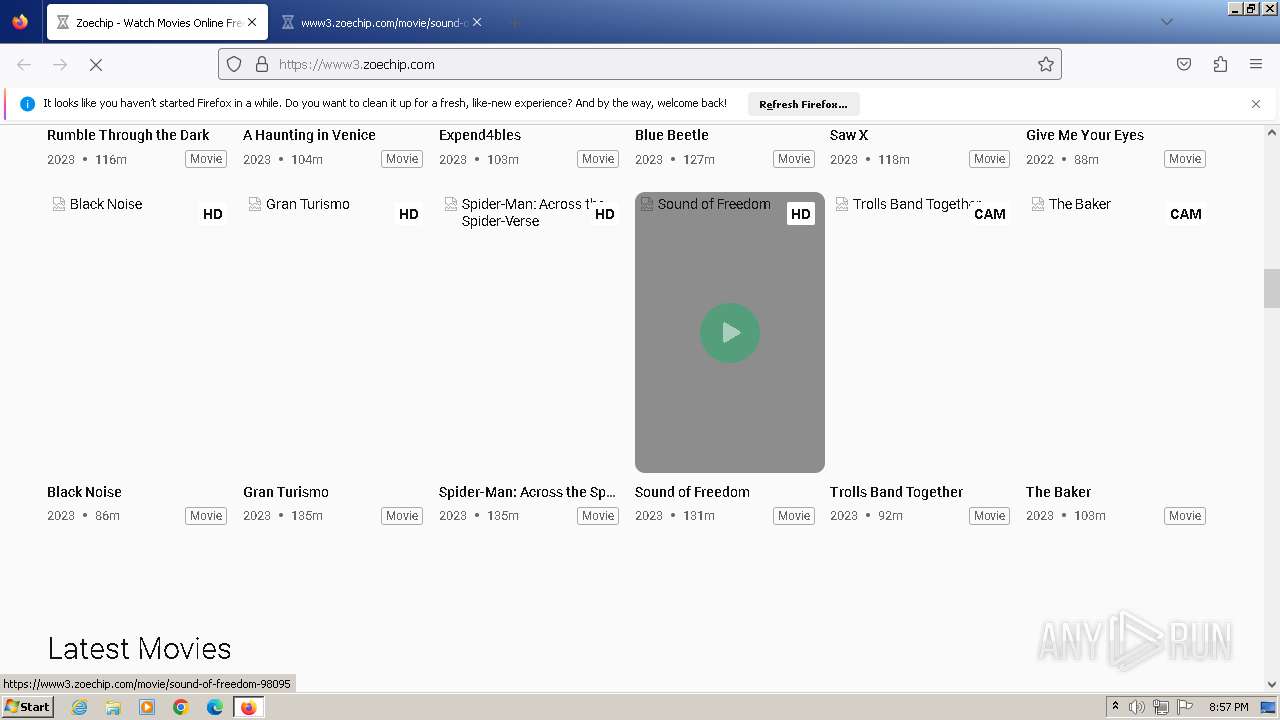The width and height of the screenshot is (1280, 720).
Task: Go back with the back arrow
Action: [x=24, y=64]
